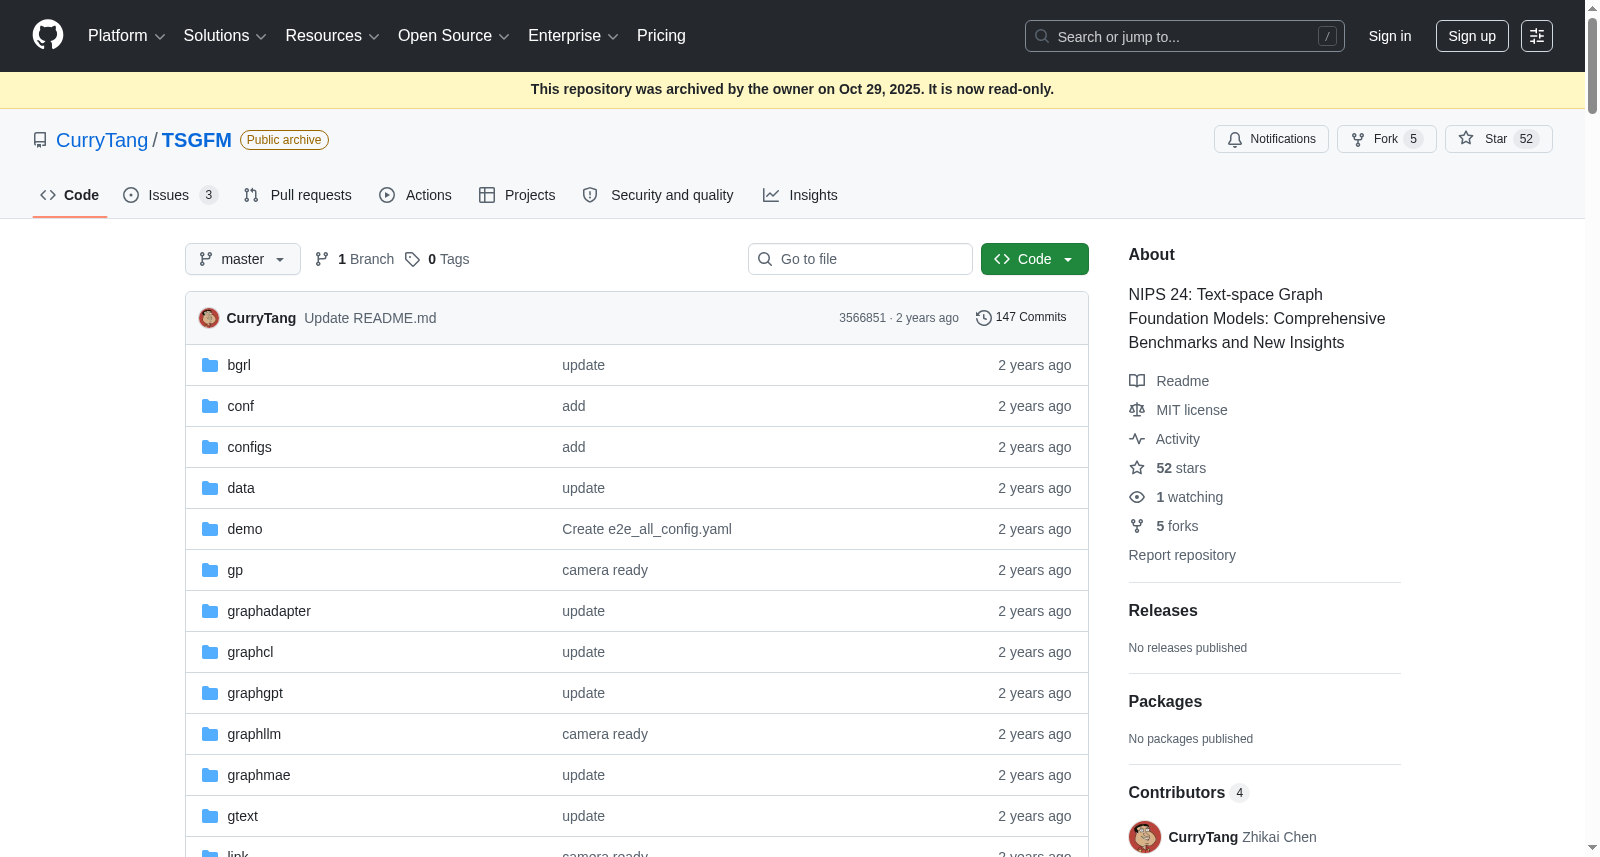Viewport: 1600px width, 857px height.
Task: Click the Sign in link
Action: (x=1390, y=36)
